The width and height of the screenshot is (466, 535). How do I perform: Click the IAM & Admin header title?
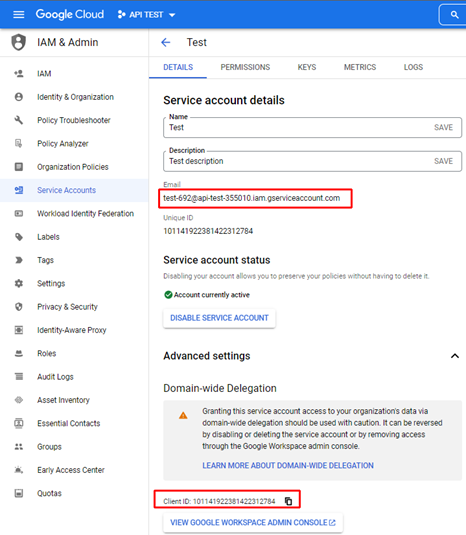coord(68,42)
